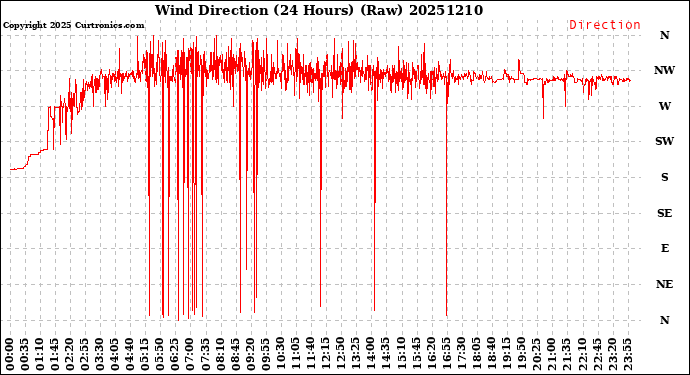The width and height of the screenshot is (690, 375).
Task: Click the '08:45' time axis label
Action: 236,354
